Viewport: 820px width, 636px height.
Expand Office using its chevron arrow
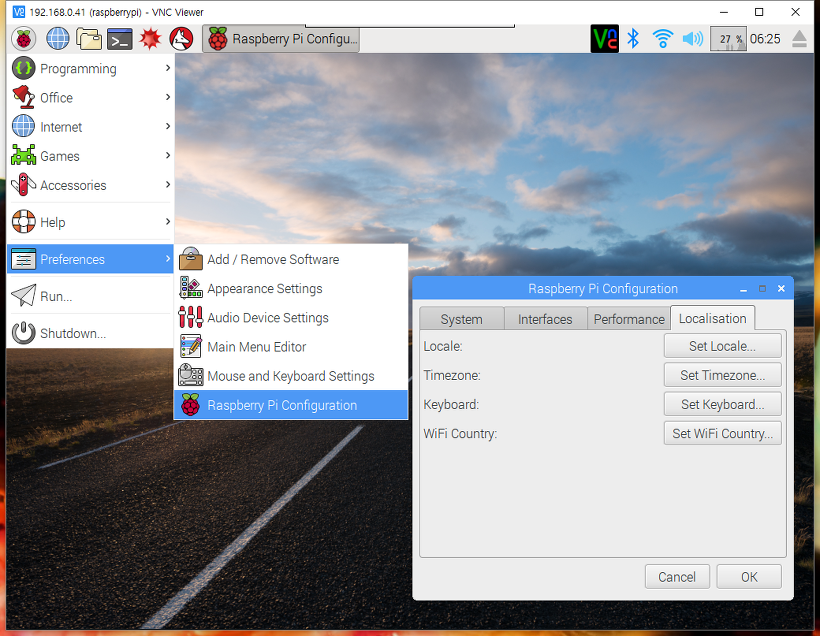click(x=168, y=97)
